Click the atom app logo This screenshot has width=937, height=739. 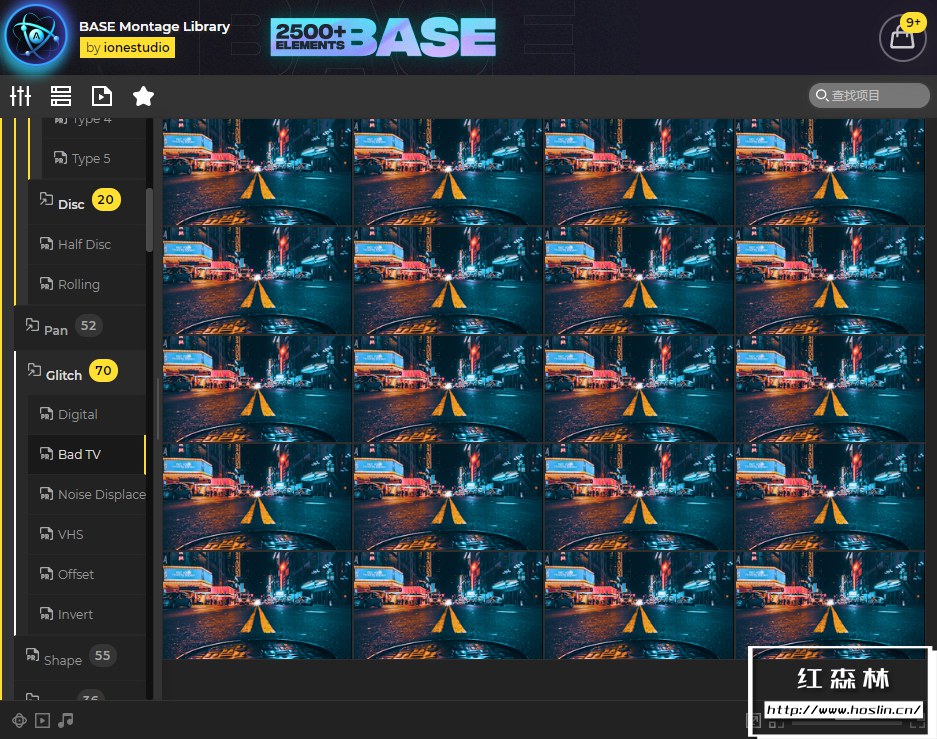point(36,35)
